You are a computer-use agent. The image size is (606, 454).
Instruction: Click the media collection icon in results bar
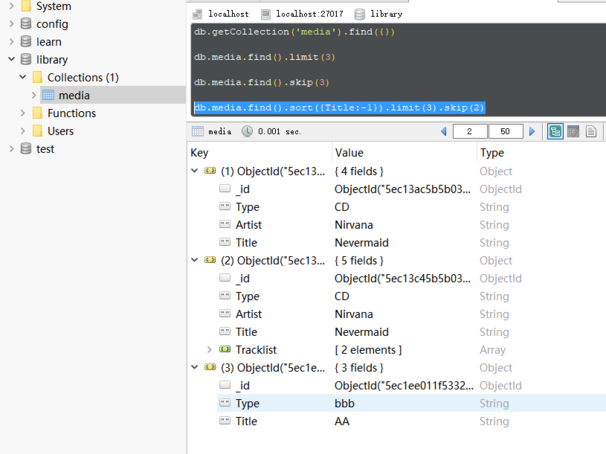tap(197, 131)
